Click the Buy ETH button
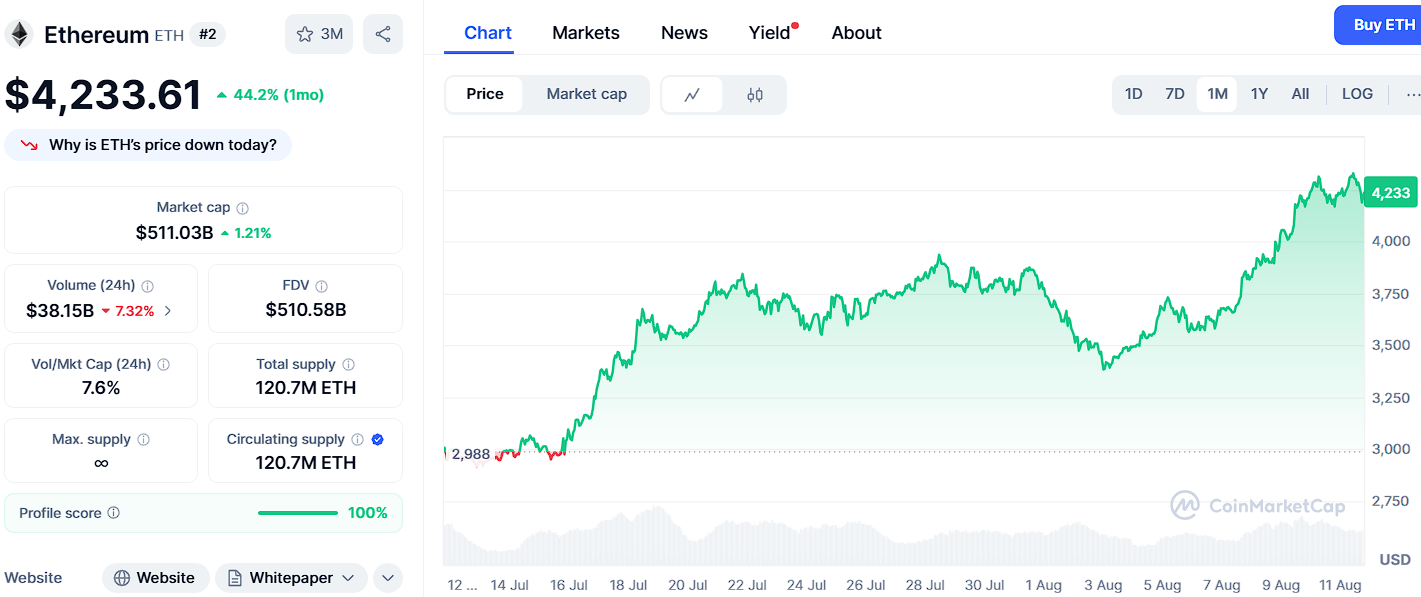Viewport: 1421px width, 597px height. [1378, 25]
